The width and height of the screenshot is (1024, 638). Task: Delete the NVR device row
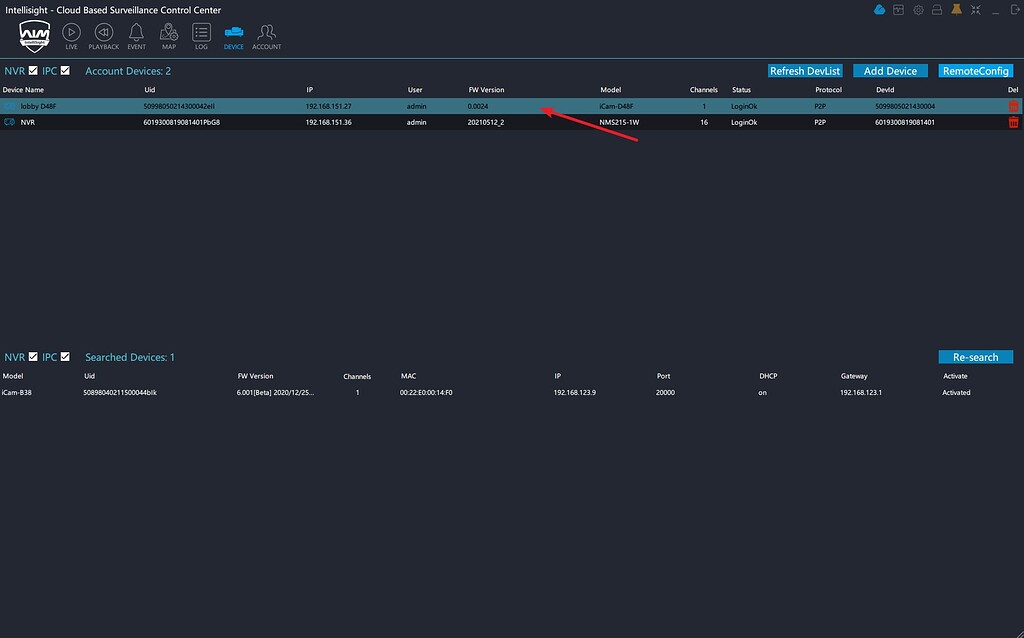pos(1013,122)
